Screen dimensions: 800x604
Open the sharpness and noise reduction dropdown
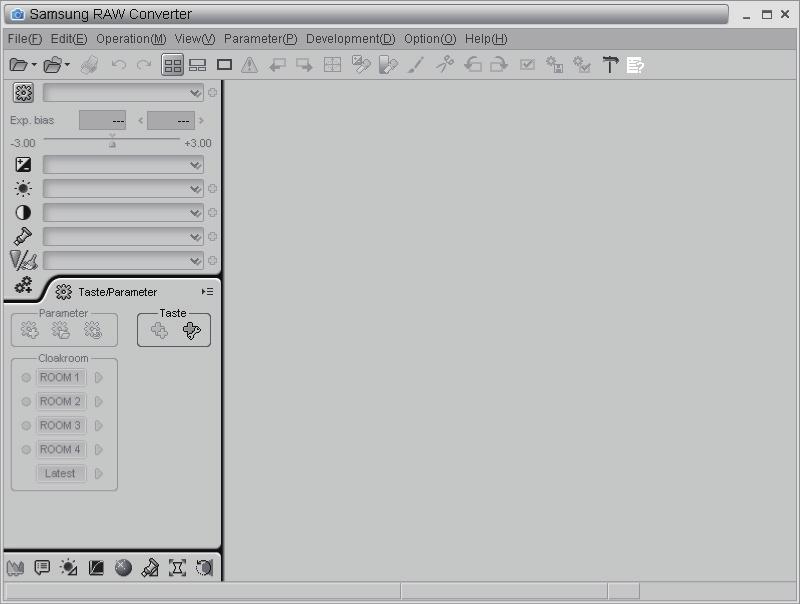(123, 261)
